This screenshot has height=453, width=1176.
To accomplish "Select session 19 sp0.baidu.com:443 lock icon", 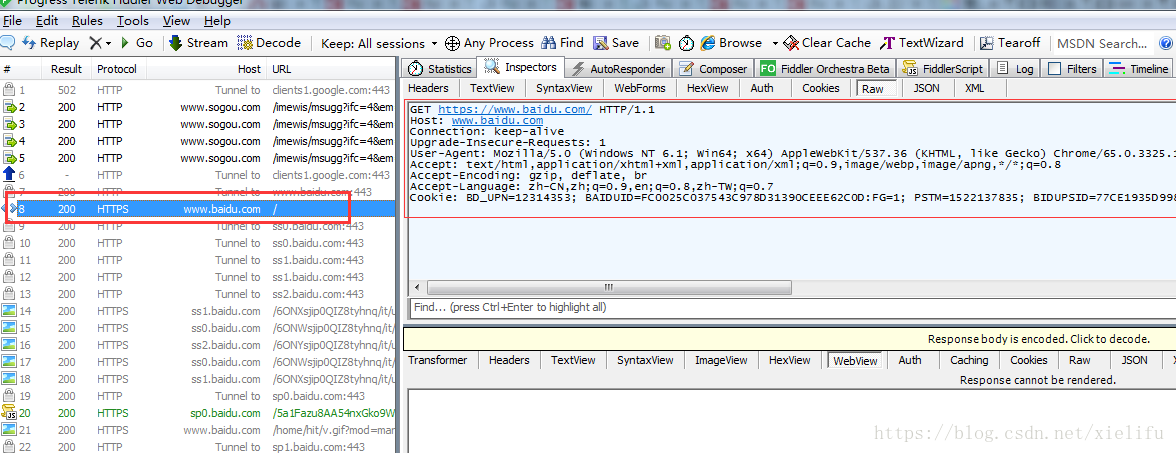I will 9,395.
